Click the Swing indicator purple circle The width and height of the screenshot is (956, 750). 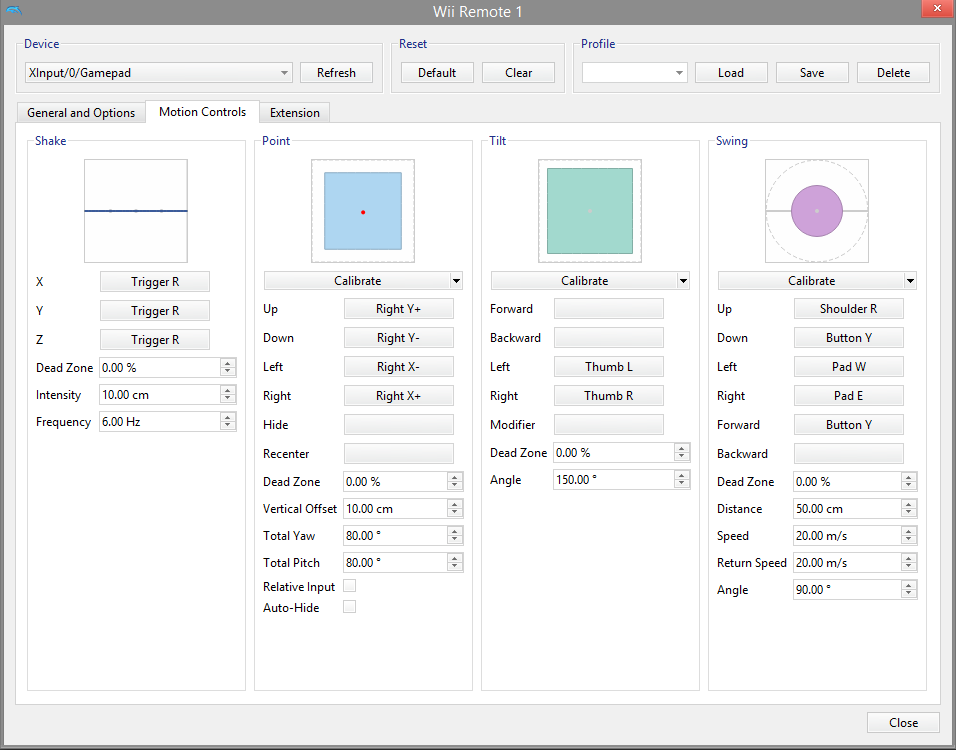tap(816, 211)
